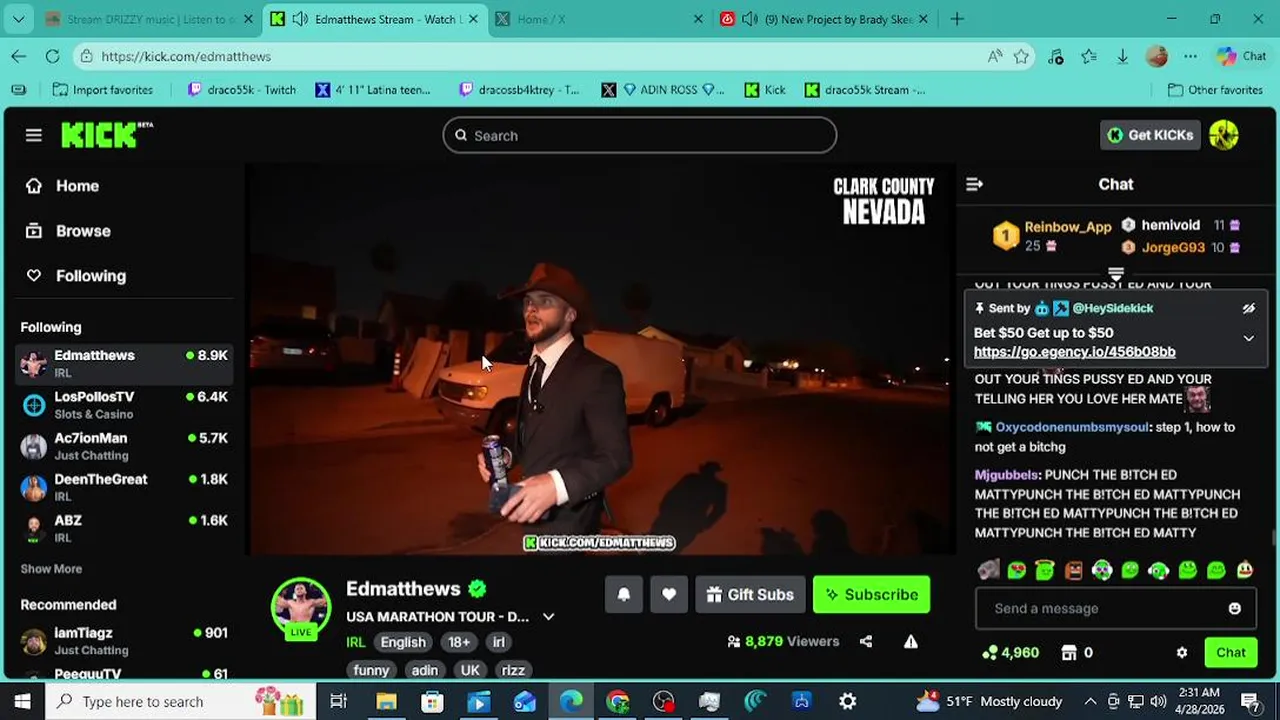Viewport: 1280px width, 720px height.
Task: Toggle notification bell for Edmatthews
Action: 623,594
